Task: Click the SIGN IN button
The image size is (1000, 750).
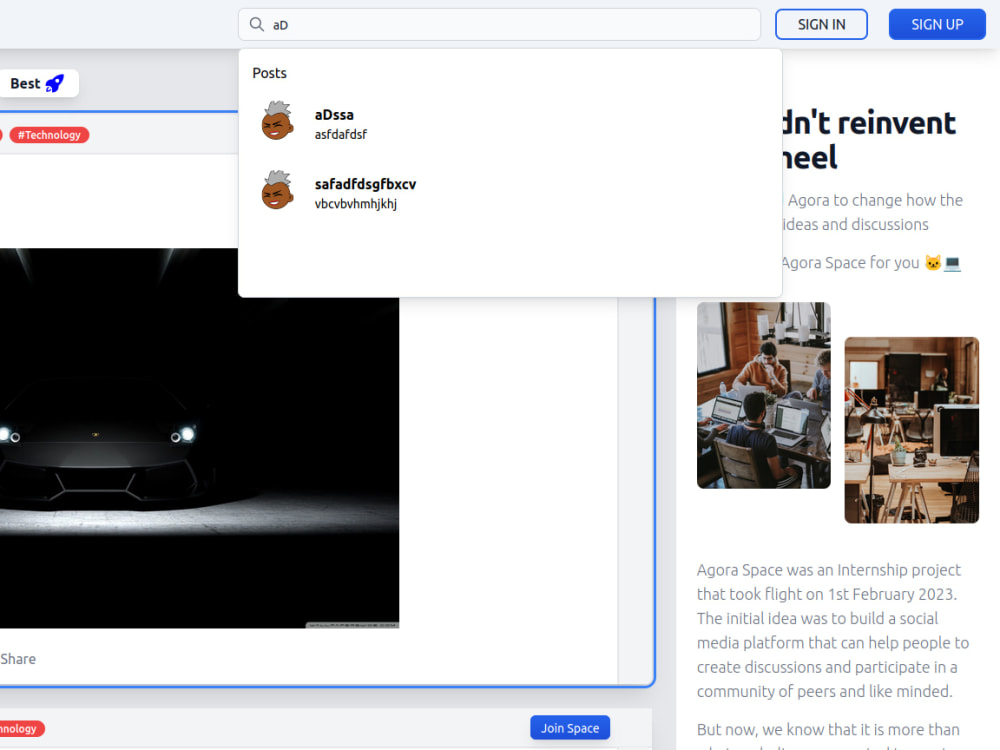Action: click(x=821, y=24)
